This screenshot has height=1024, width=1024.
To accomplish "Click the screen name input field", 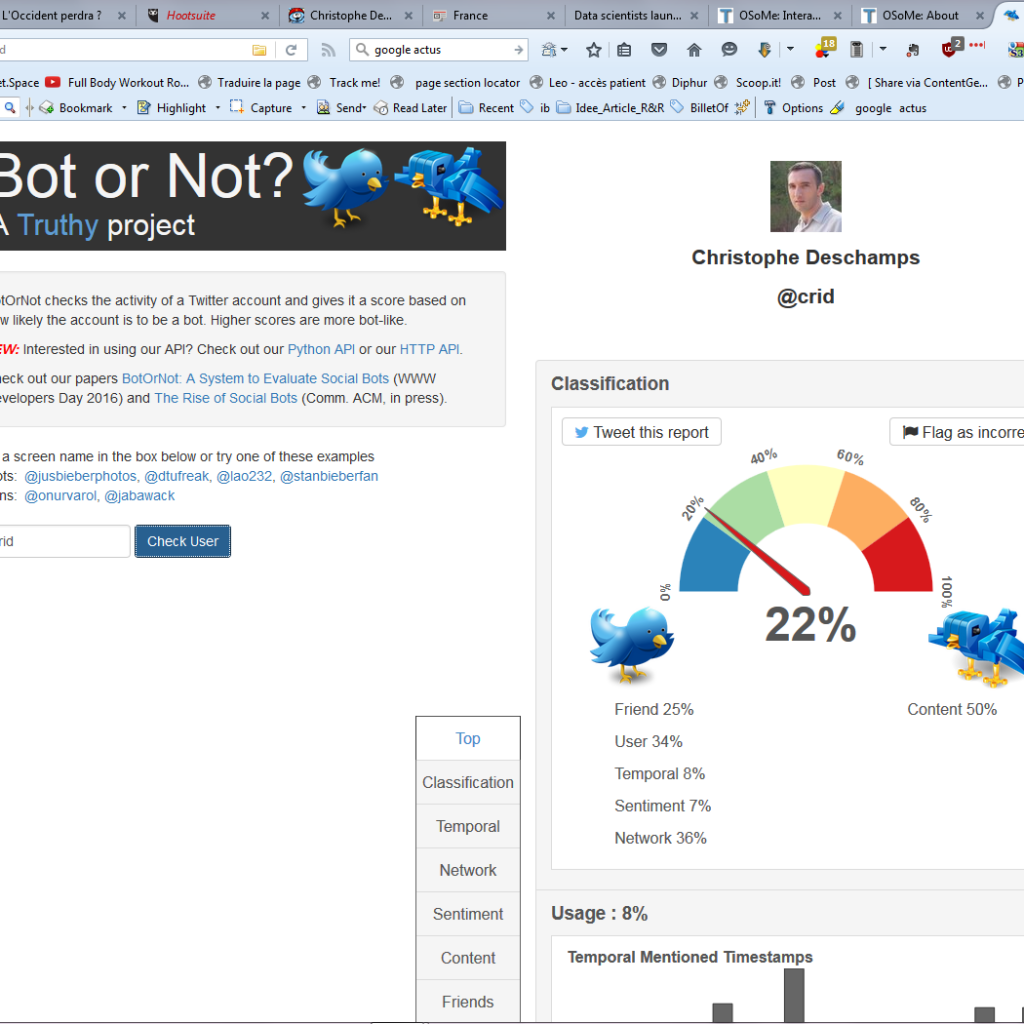I will point(64,541).
